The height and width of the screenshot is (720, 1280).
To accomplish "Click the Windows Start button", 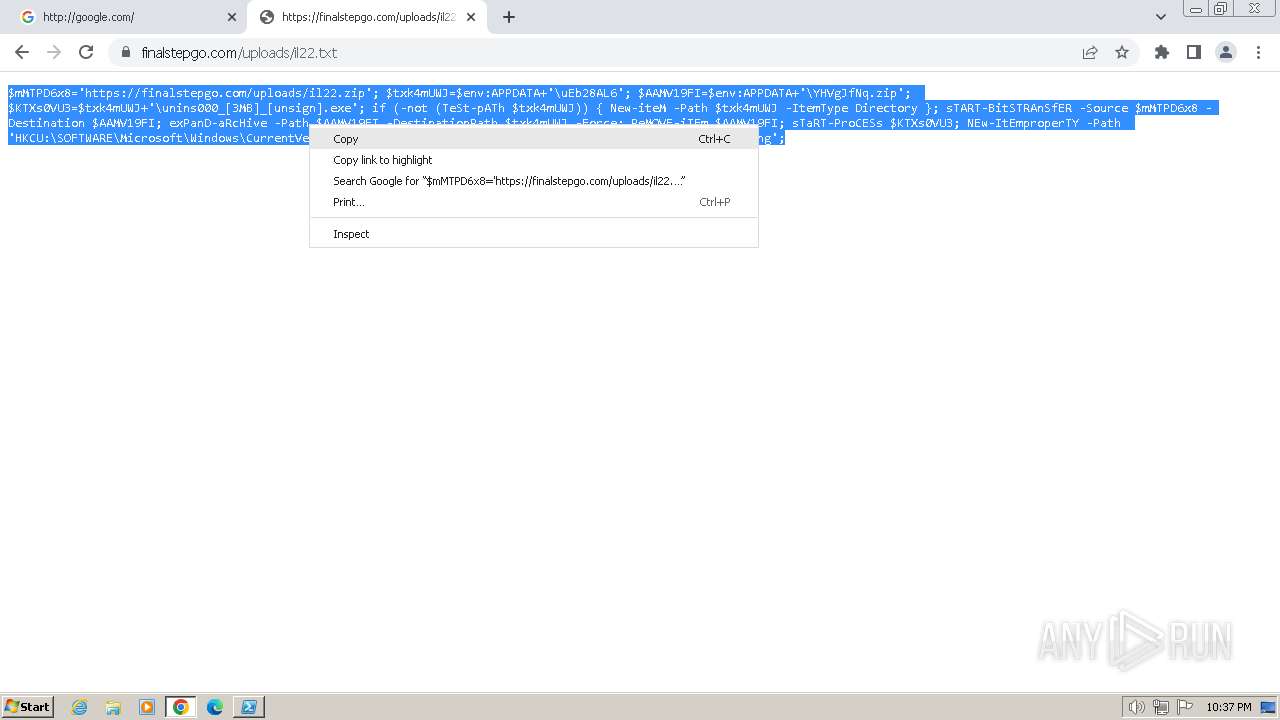I will click(28, 707).
